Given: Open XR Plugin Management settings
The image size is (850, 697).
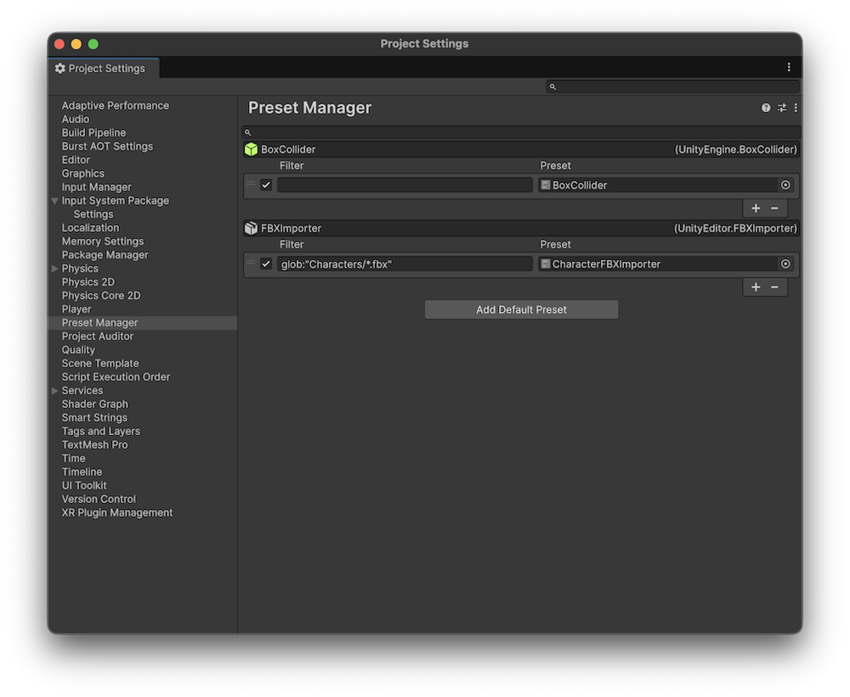Looking at the screenshot, I should [117, 513].
